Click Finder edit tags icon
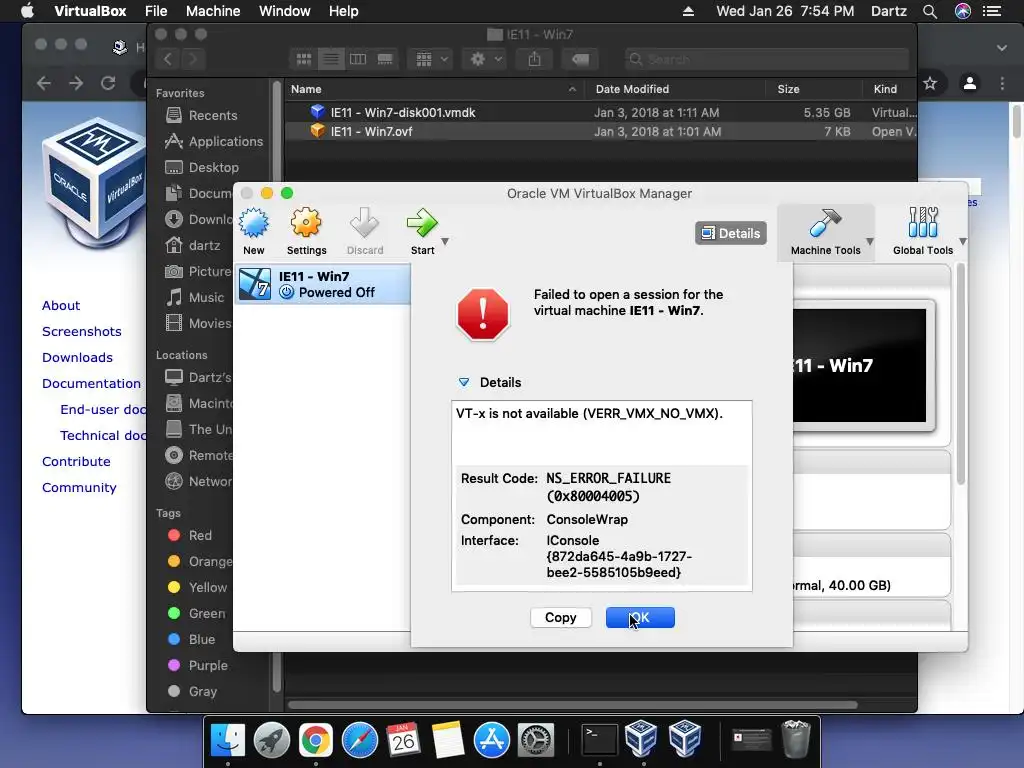Screen dimensions: 1024x768 pyautogui.click(x=580, y=59)
